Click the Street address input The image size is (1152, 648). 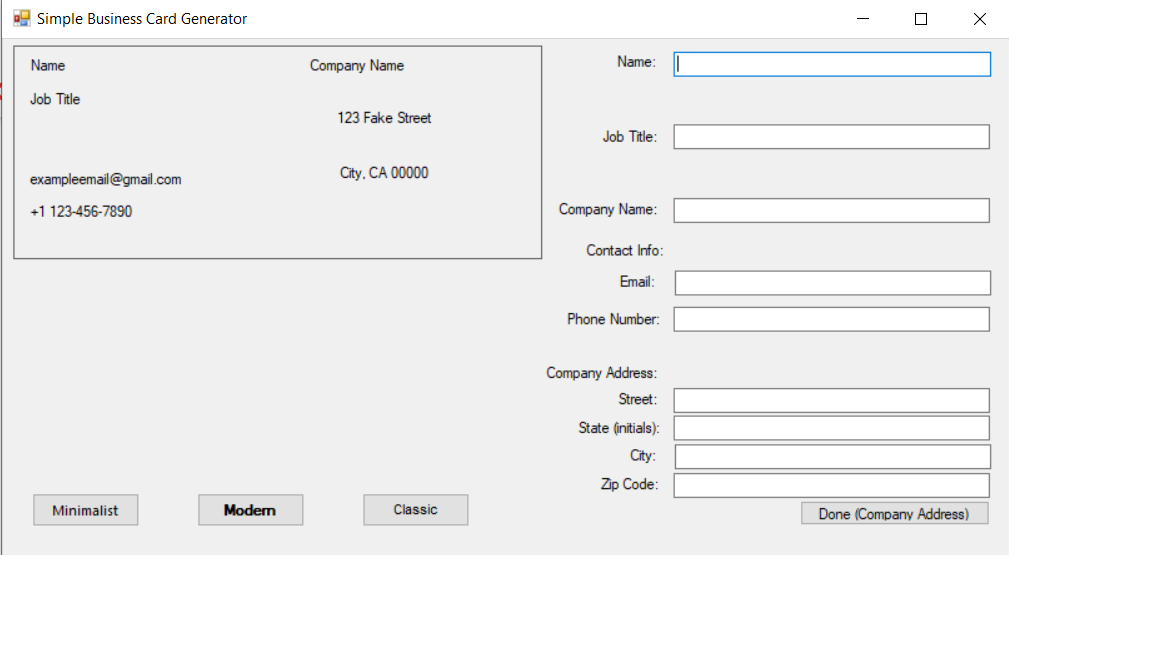pyautogui.click(x=831, y=400)
